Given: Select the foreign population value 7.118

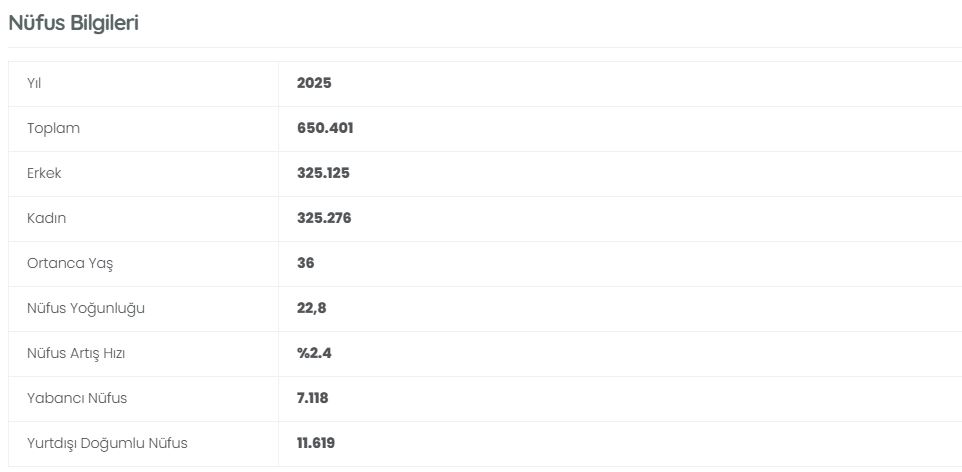Looking at the screenshot, I should [x=313, y=398].
